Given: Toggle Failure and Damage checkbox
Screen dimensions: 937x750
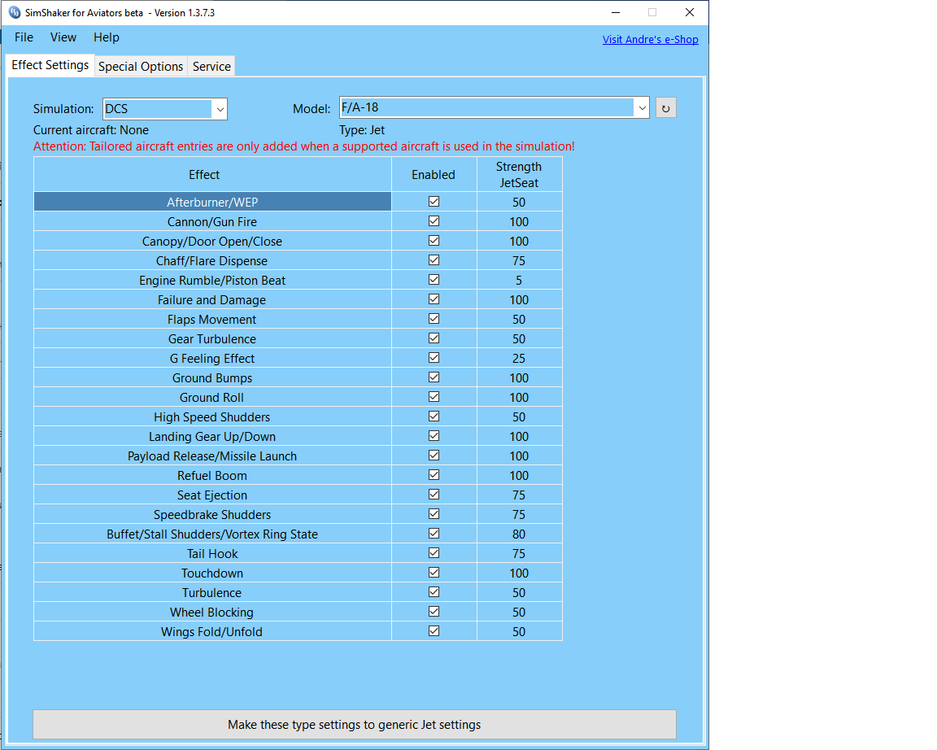Looking at the screenshot, I should tap(434, 299).
